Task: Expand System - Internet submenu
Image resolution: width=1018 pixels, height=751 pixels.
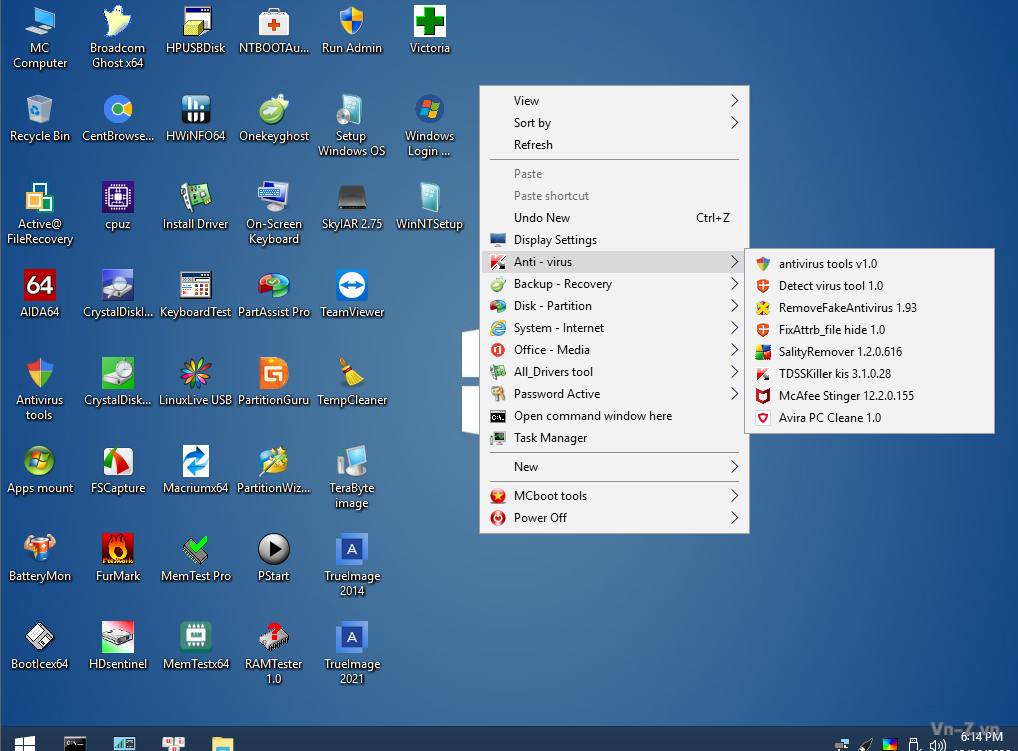Action: [614, 328]
